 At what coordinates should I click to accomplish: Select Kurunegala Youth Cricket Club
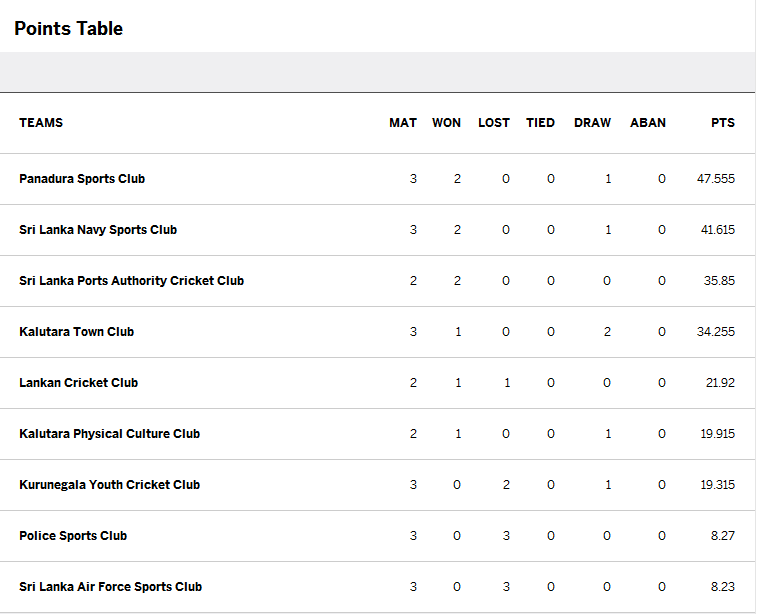tap(110, 485)
